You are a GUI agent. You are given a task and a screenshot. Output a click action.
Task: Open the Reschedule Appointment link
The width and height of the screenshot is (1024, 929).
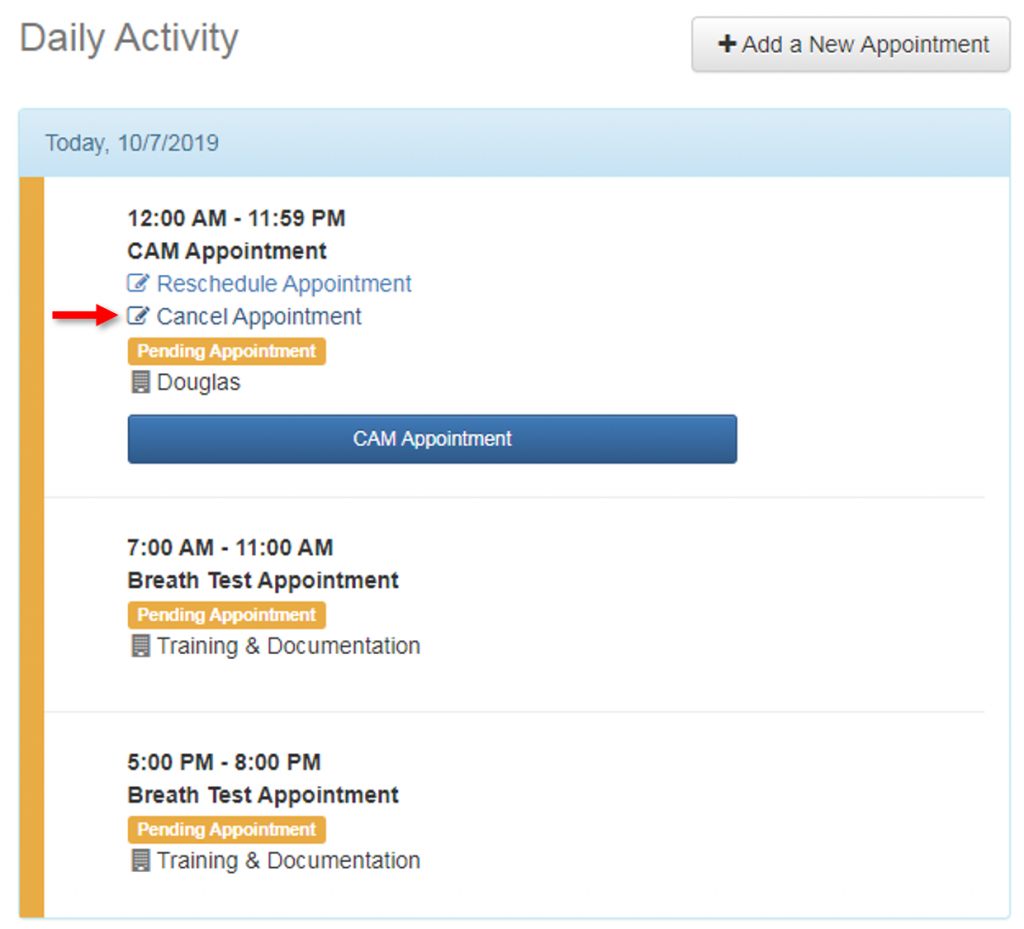(284, 284)
